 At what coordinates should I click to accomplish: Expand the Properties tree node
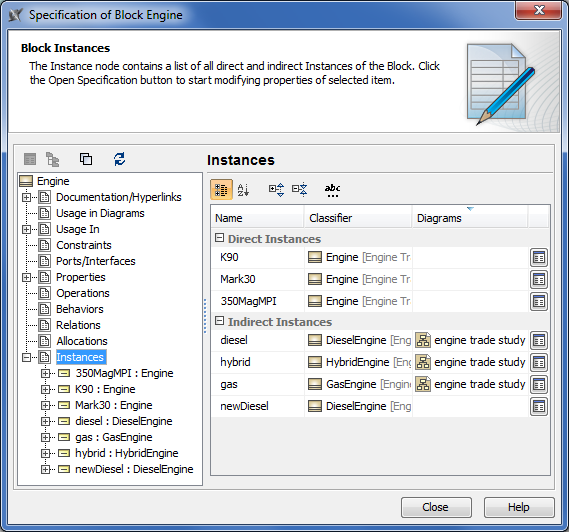point(26,277)
